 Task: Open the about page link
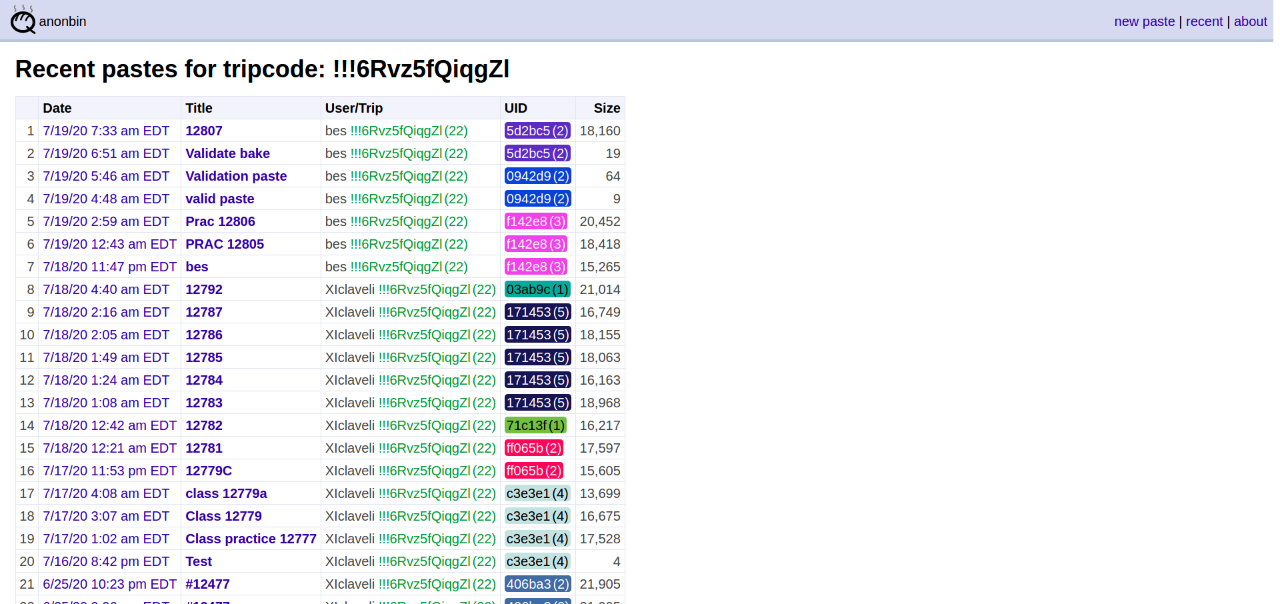pyautogui.click(x=1250, y=21)
